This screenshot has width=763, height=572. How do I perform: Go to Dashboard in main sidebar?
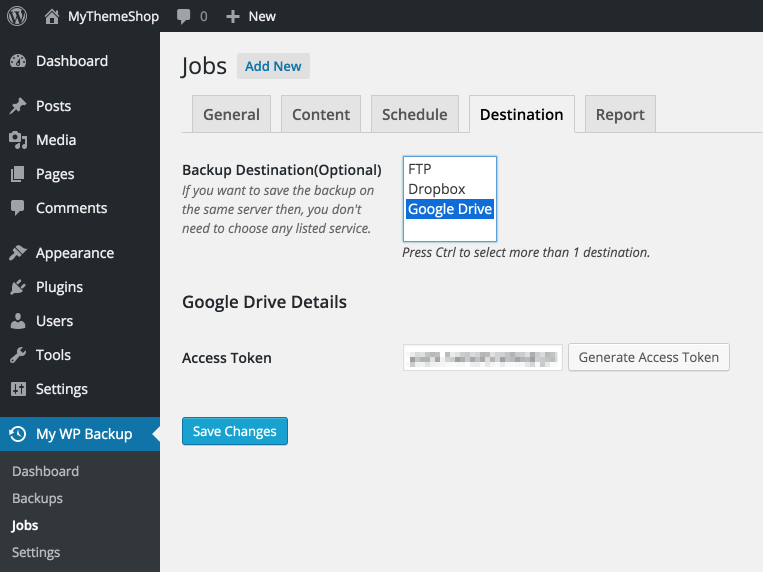point(72,61)
